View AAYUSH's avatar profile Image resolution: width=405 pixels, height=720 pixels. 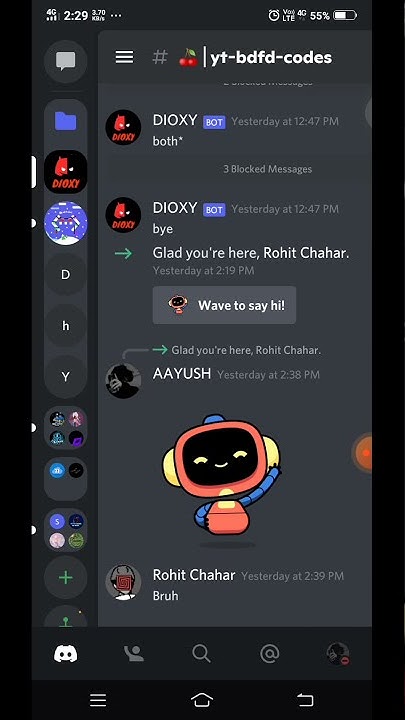(123, 380)
